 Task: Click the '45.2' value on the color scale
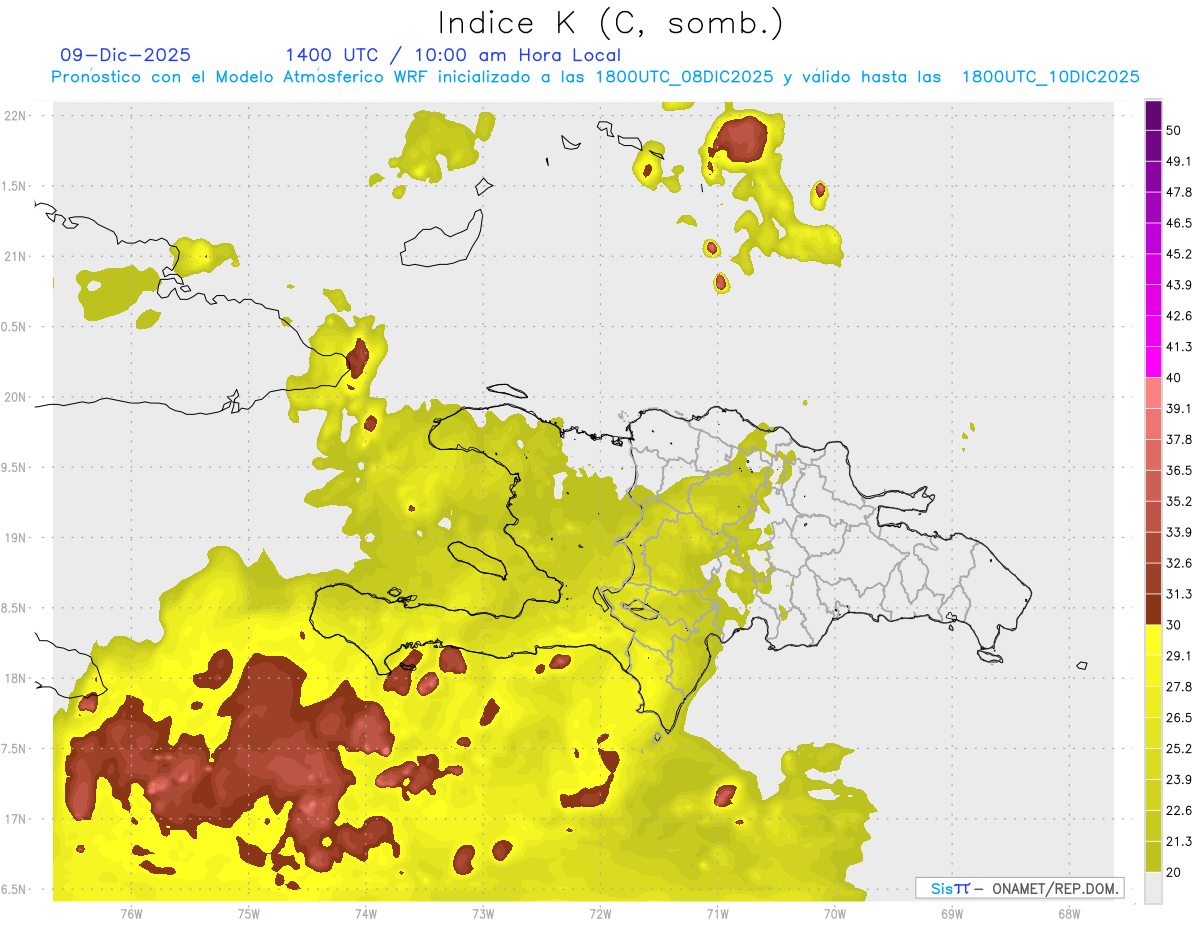(x=1179, y=254)
